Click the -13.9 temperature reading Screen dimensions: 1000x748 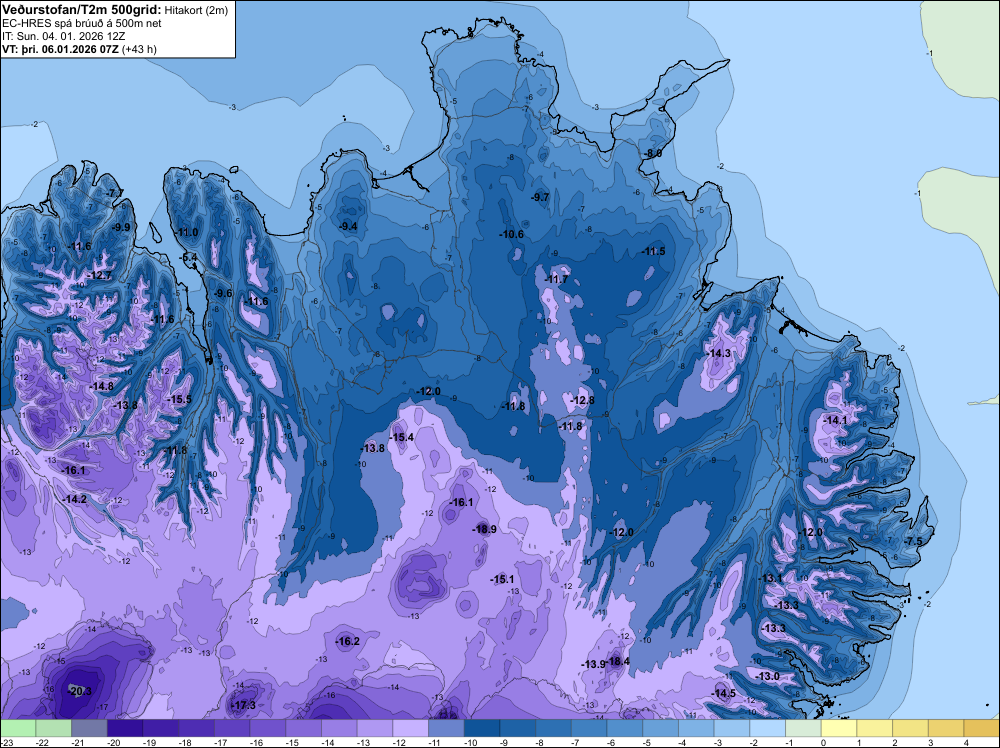tap(593, 664)
